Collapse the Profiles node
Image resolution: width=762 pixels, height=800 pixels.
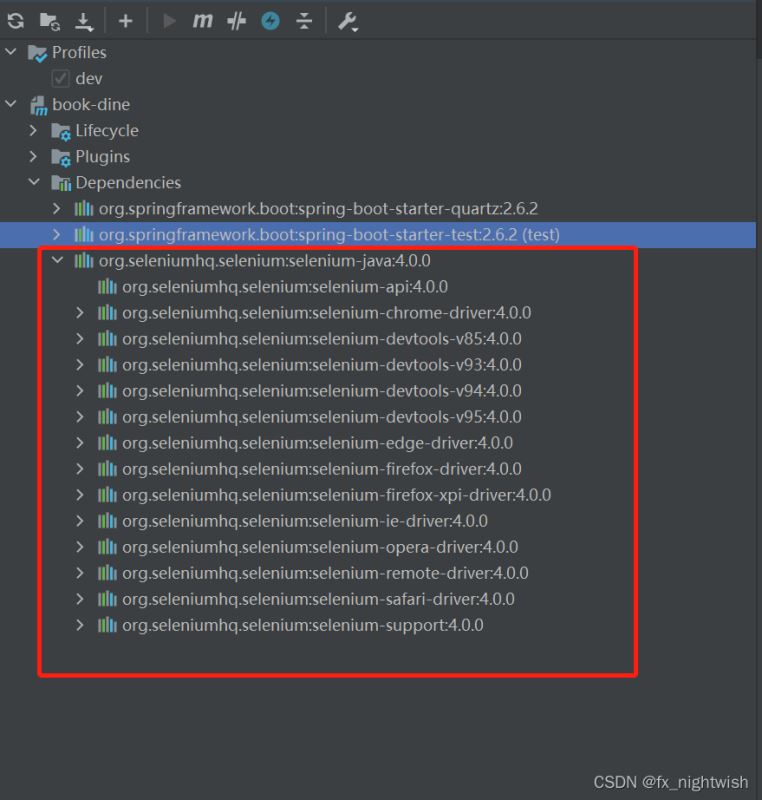(x=11, y=52)
